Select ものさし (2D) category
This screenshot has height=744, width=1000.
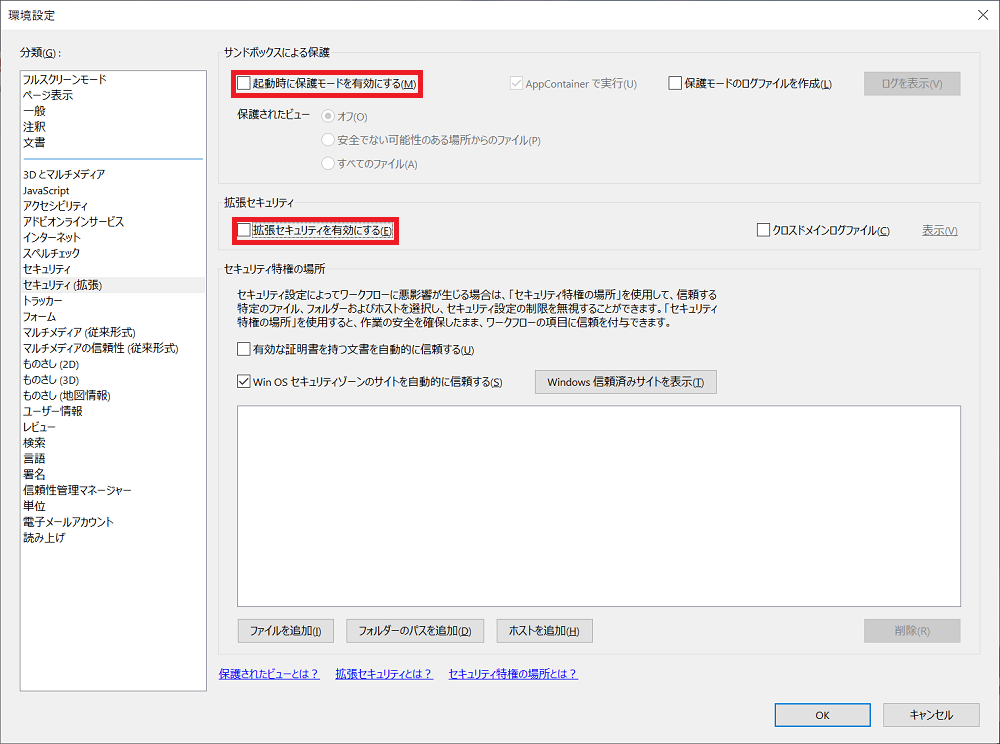coord(51,364)
